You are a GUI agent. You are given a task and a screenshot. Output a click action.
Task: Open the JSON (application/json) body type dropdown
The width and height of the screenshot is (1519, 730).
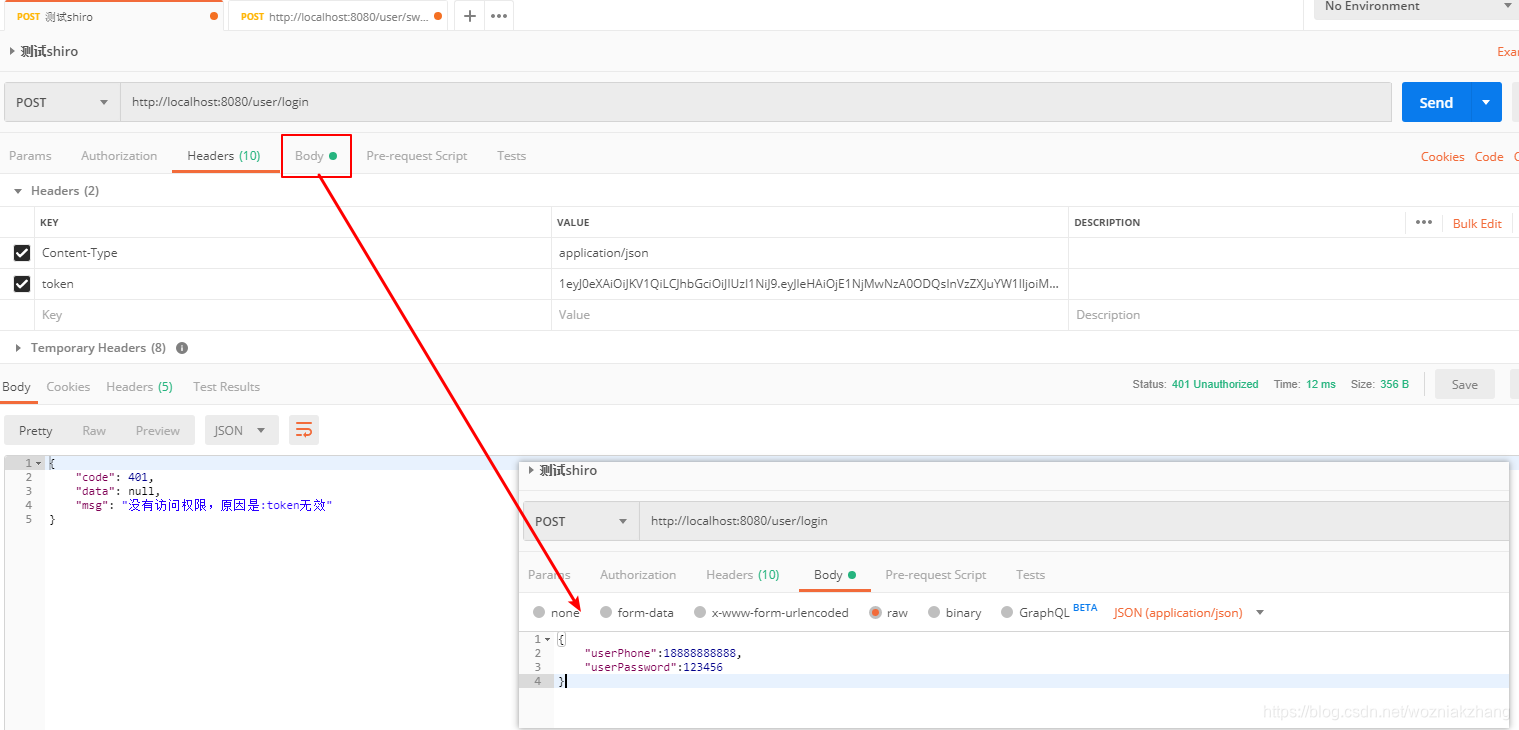(1188, 612)
